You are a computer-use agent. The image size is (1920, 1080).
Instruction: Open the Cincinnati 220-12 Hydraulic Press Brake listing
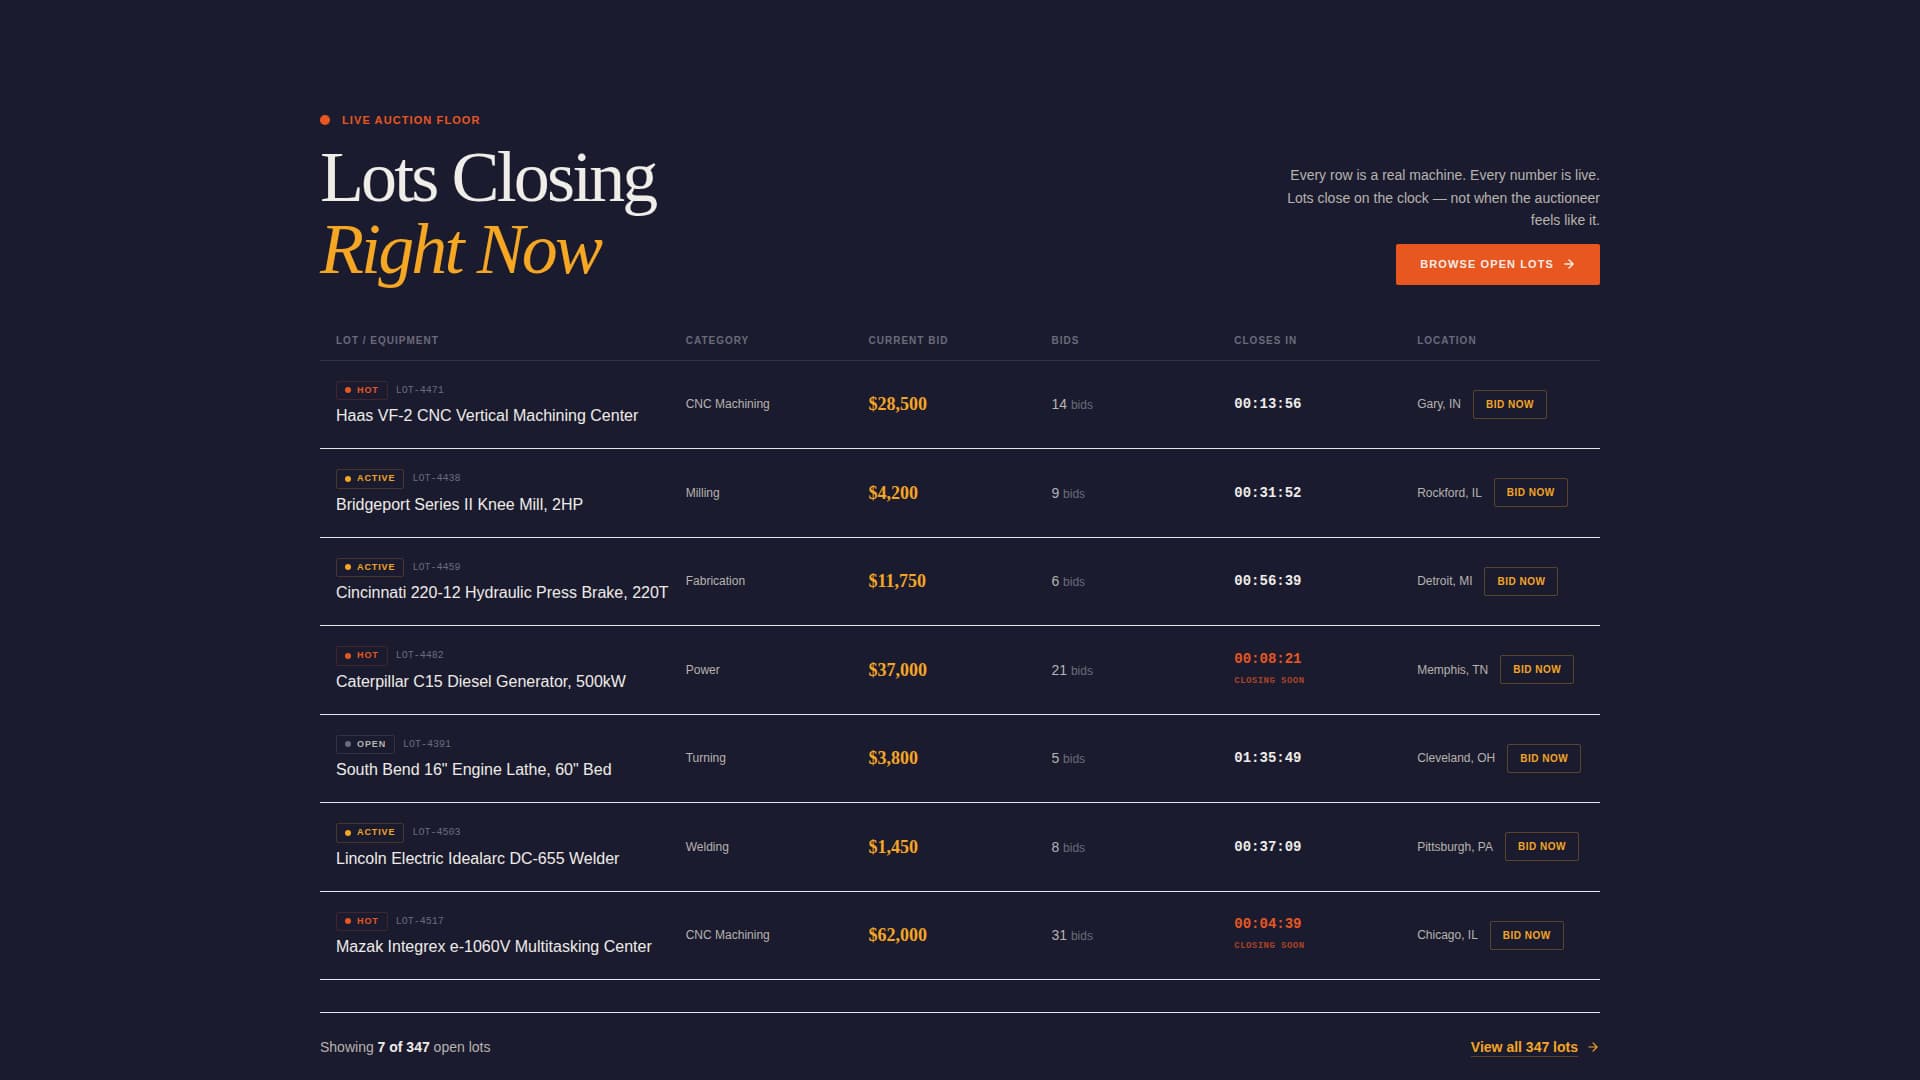(501, 592)
